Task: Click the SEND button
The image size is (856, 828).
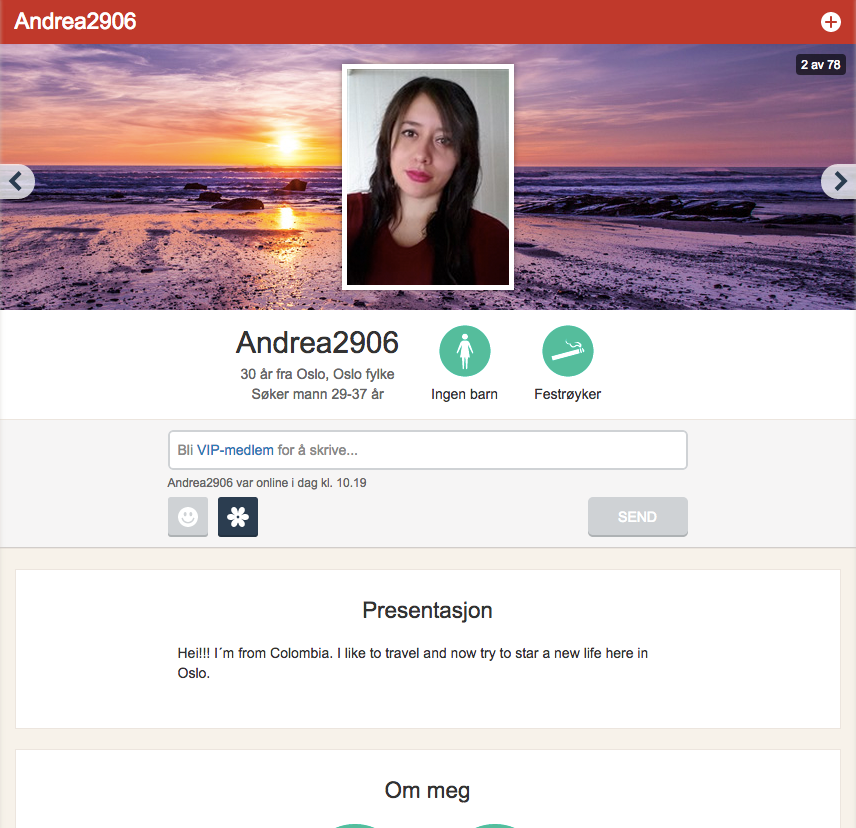Action: click(638, 516)
